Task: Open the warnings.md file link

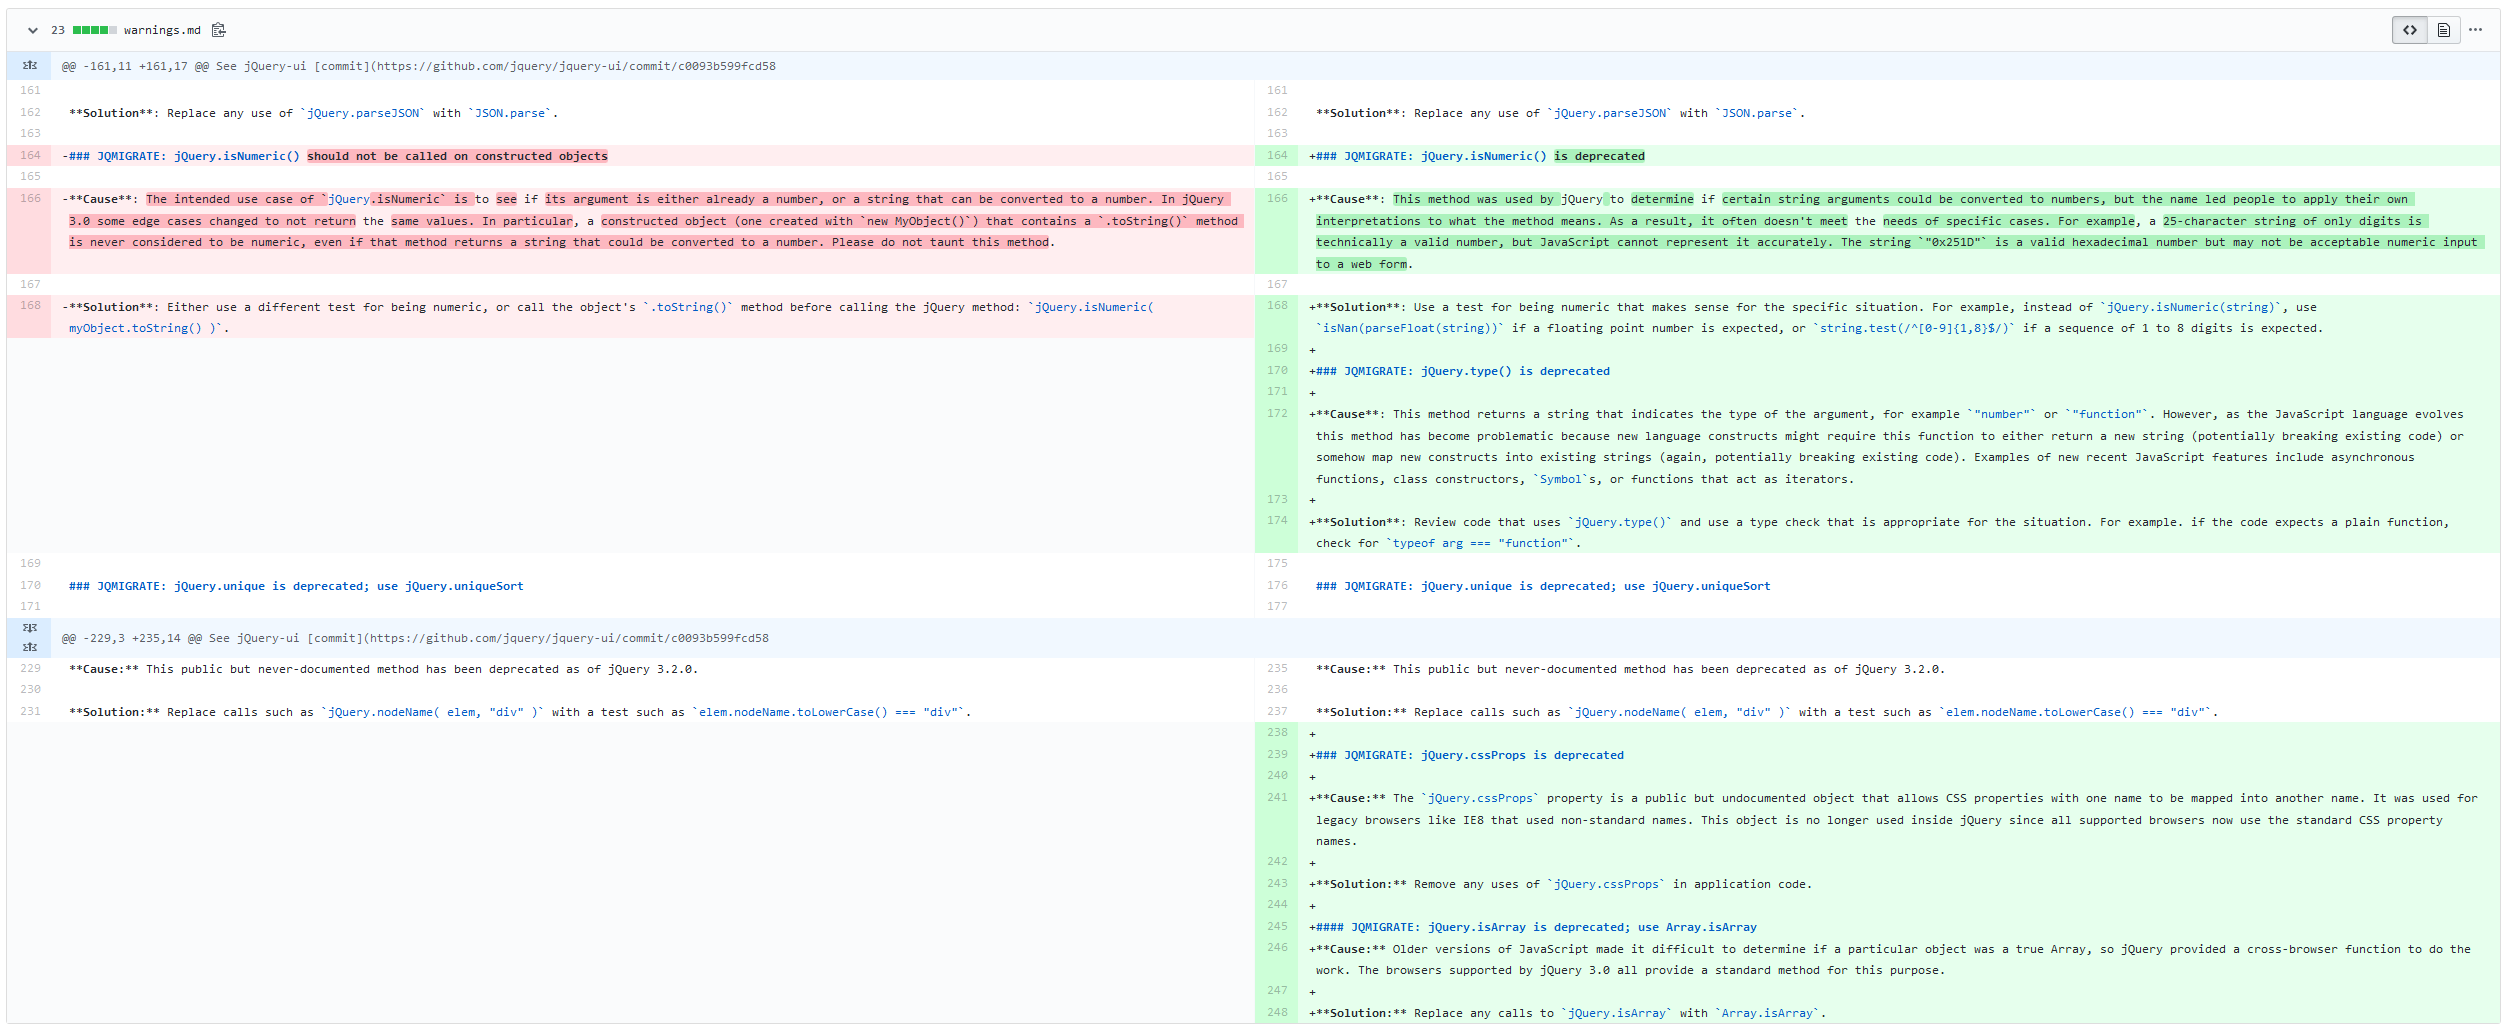Action: [x=162, y=30]
